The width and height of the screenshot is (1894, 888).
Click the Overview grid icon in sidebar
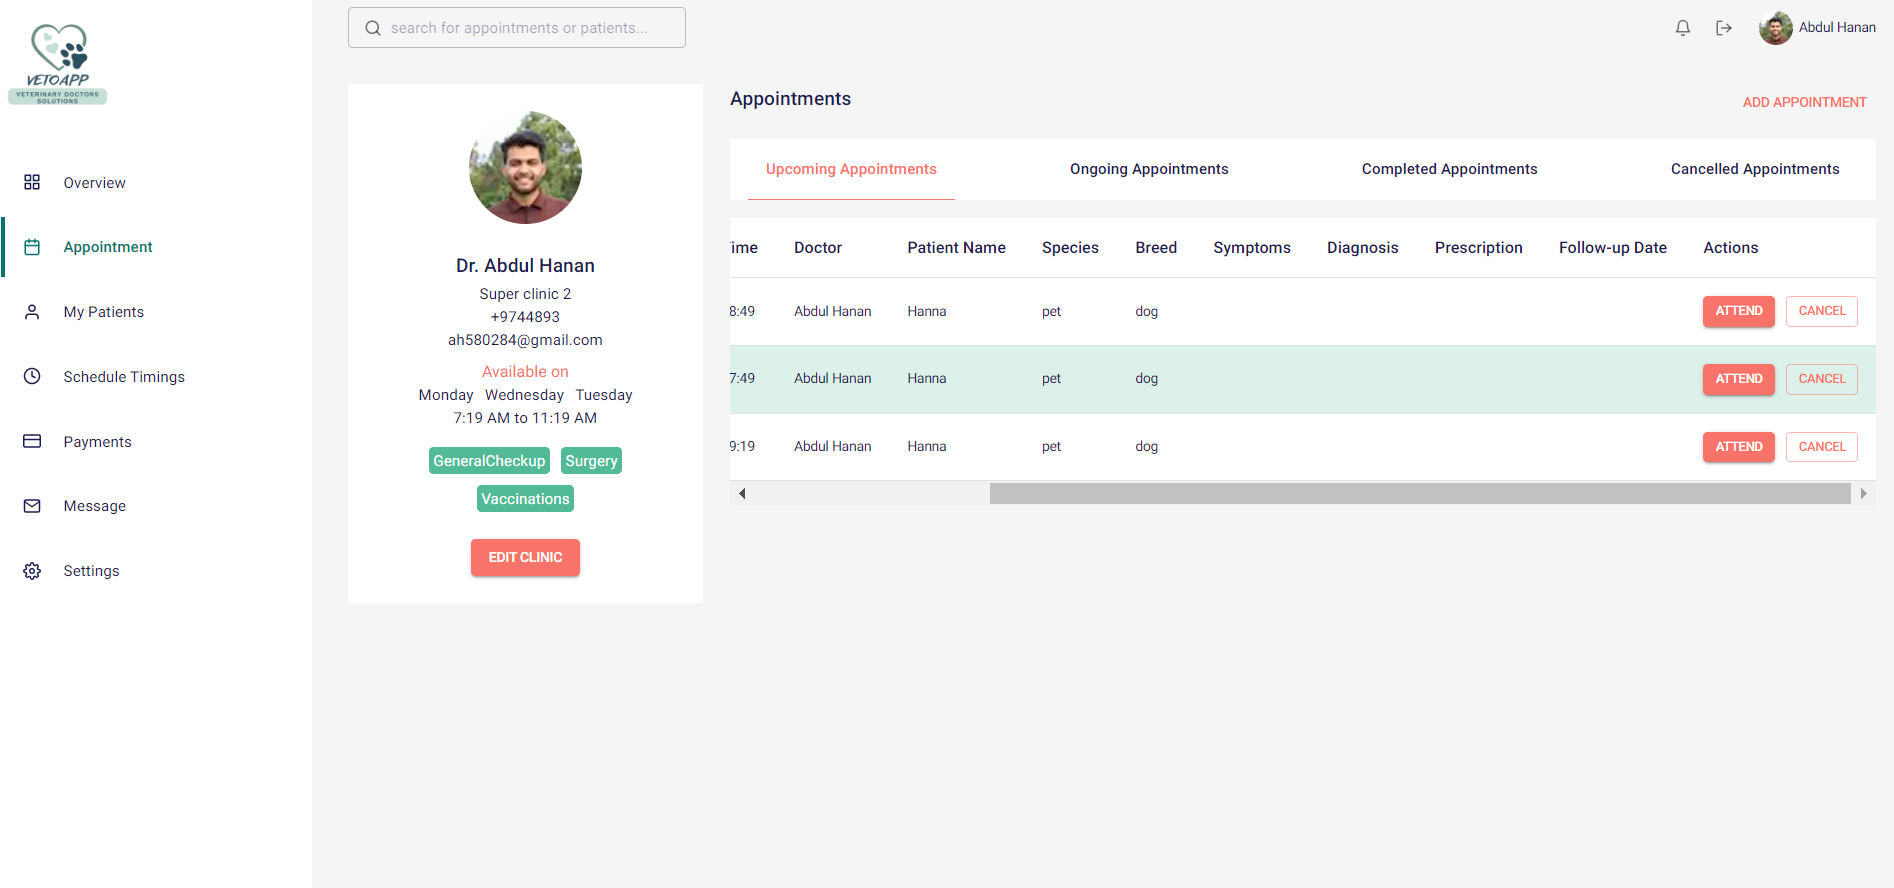[32, 182]
